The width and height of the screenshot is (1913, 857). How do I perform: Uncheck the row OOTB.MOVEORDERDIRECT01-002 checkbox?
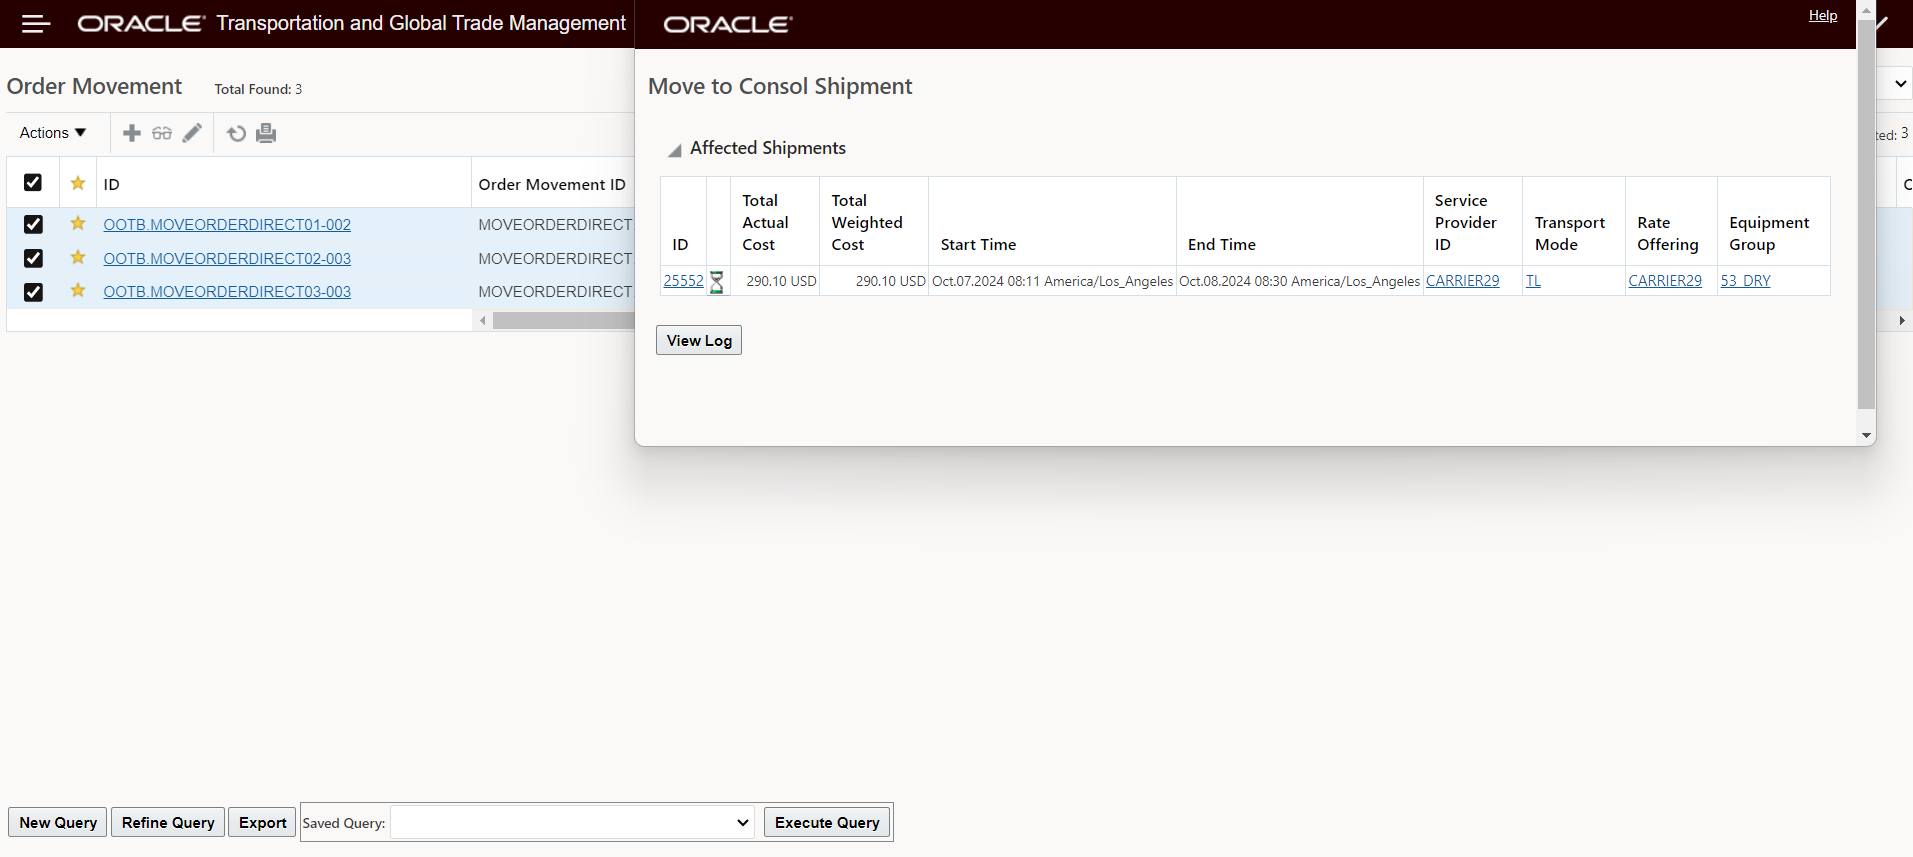click(33, 224)
